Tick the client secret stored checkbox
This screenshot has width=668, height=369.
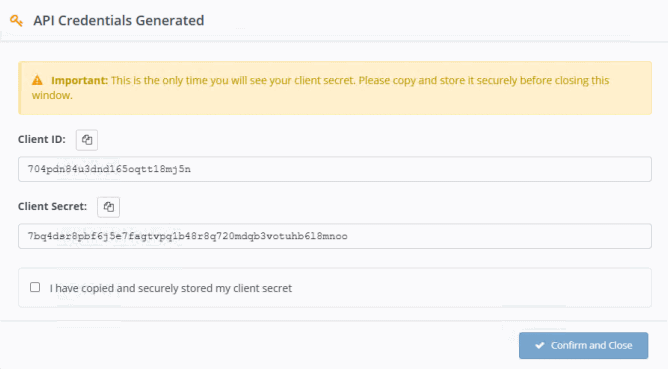(35, 287)
